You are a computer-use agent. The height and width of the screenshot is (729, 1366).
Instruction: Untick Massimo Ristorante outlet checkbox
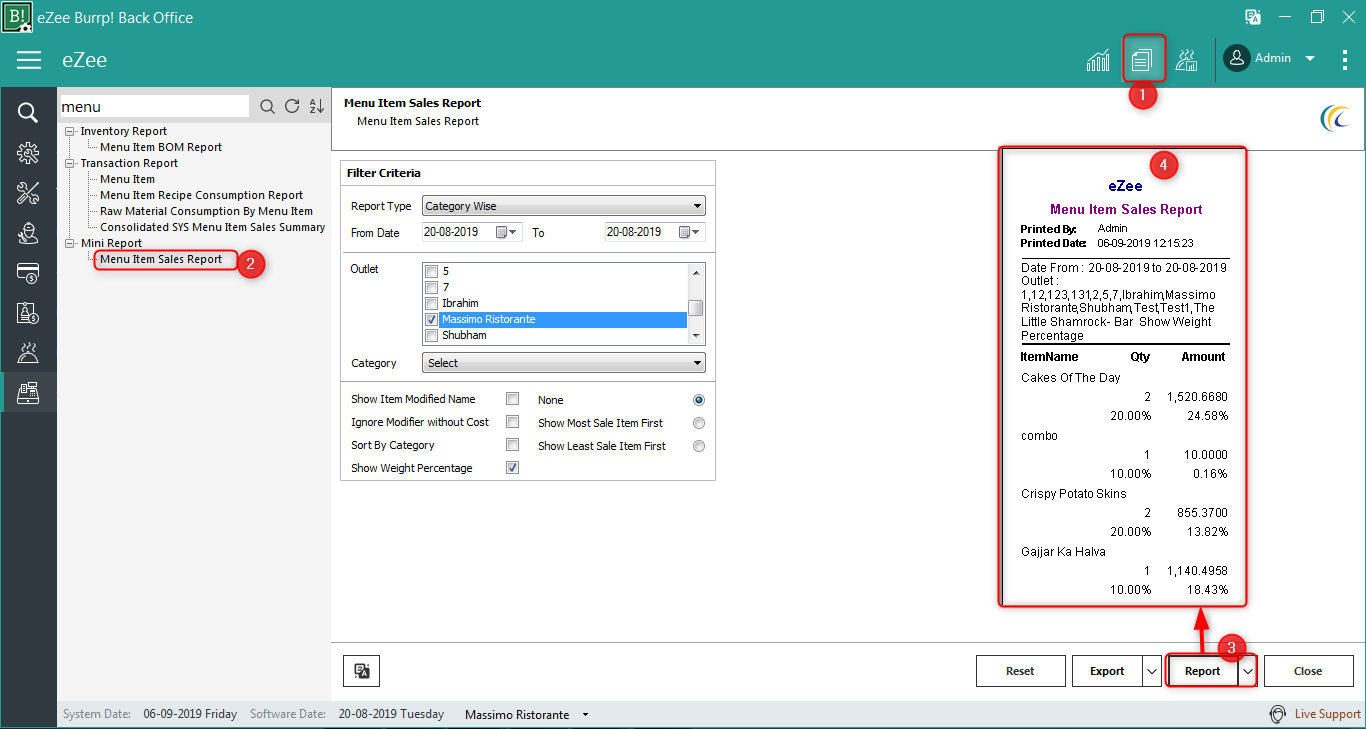pos(432,319)
